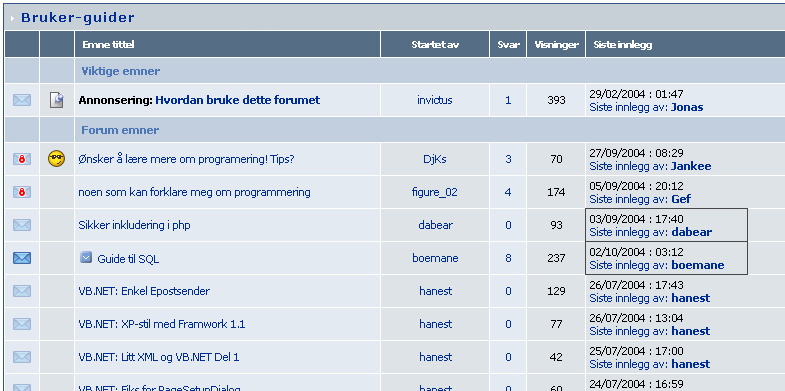The image size is (785, 391).
Task: Click reply count 8 on Guide til SQL
Action: (508, 258)
